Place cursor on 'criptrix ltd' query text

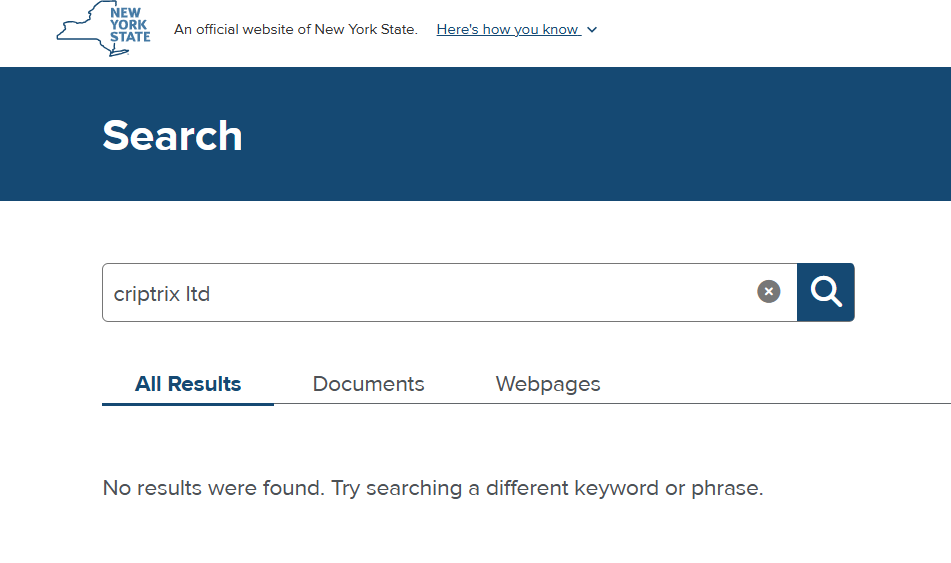[162, 294]
